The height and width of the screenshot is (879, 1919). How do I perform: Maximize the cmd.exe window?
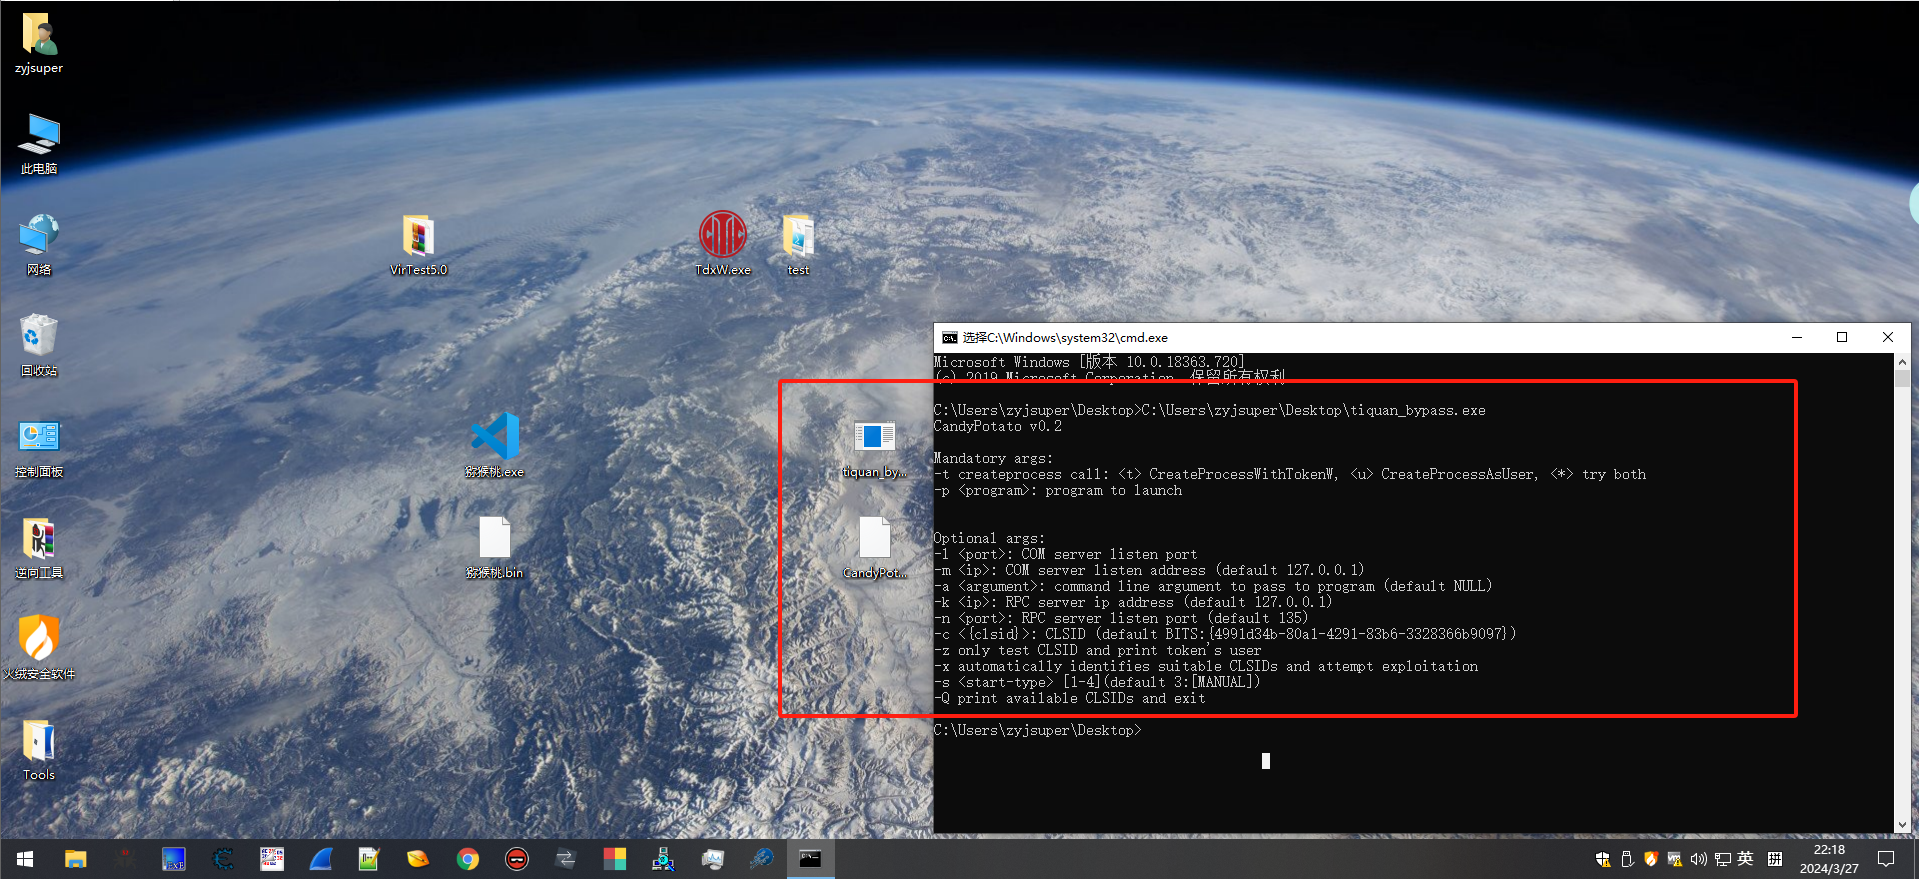click(1842, 338)
